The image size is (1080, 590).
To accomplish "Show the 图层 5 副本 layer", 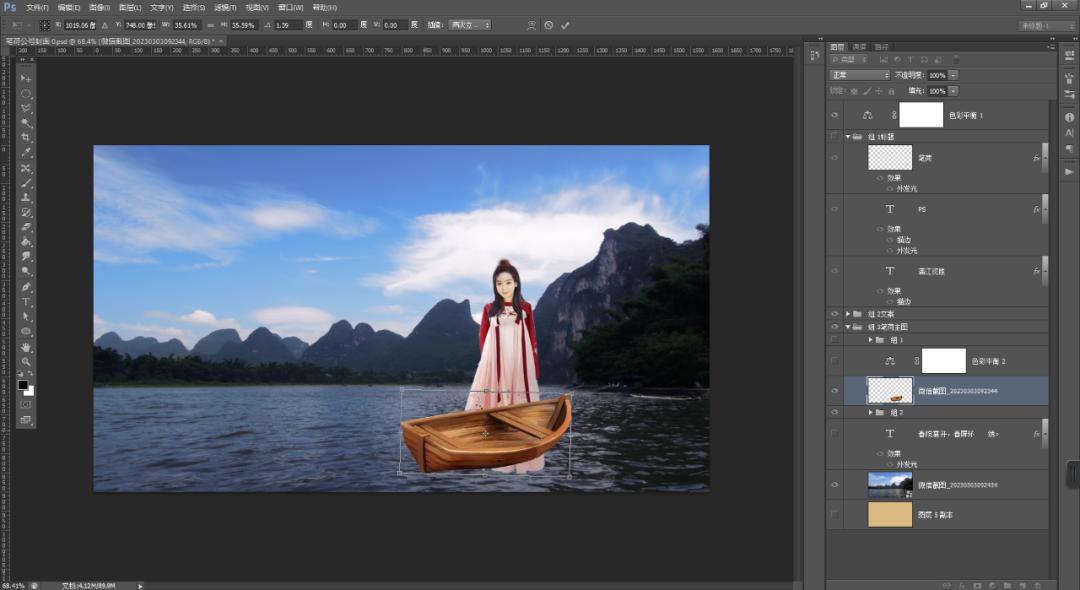I will coord(834,514).
